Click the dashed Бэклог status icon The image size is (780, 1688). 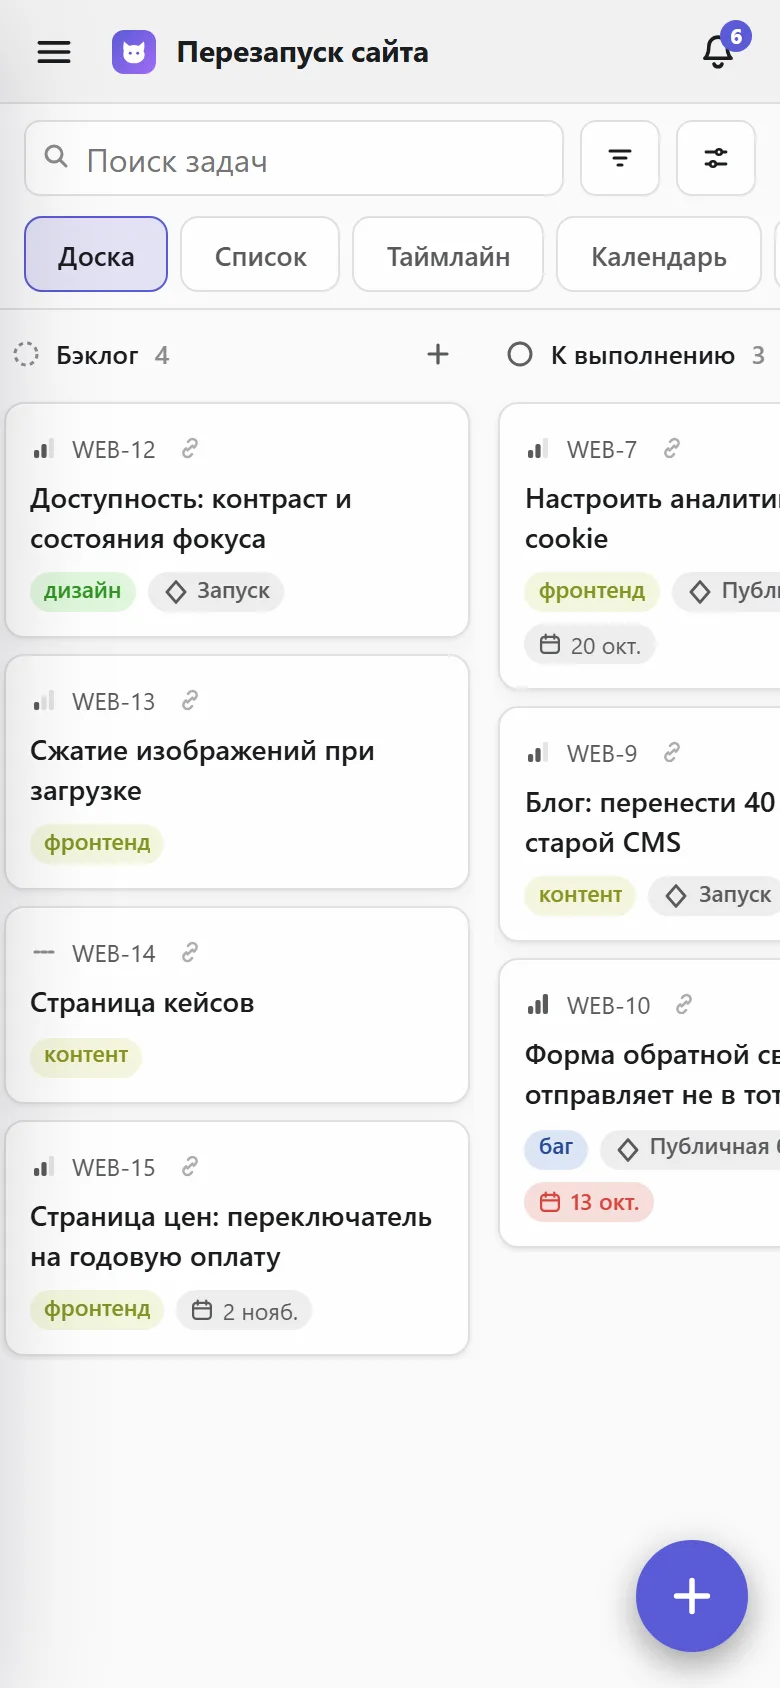tap(26, 354)
